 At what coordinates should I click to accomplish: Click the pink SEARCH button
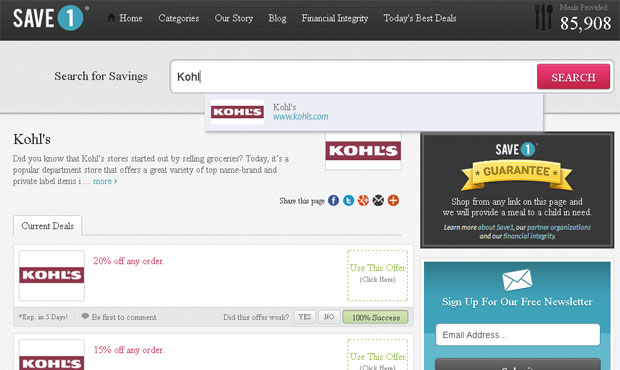tap(573, 77)
